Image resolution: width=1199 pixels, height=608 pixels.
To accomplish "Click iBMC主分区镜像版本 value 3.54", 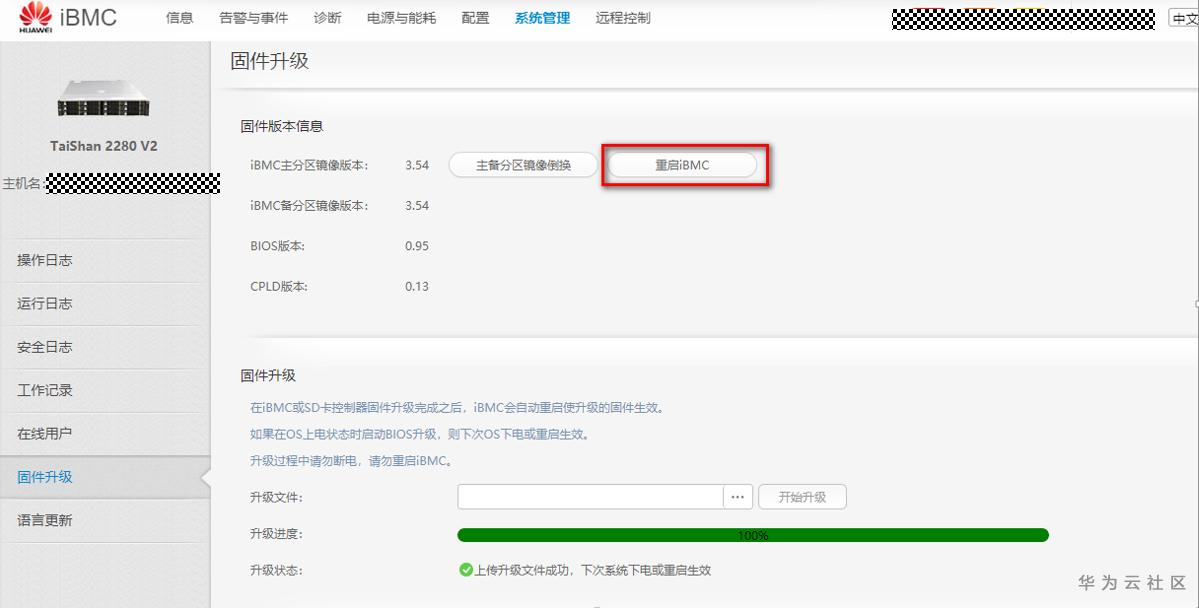I will pos(417,165).
